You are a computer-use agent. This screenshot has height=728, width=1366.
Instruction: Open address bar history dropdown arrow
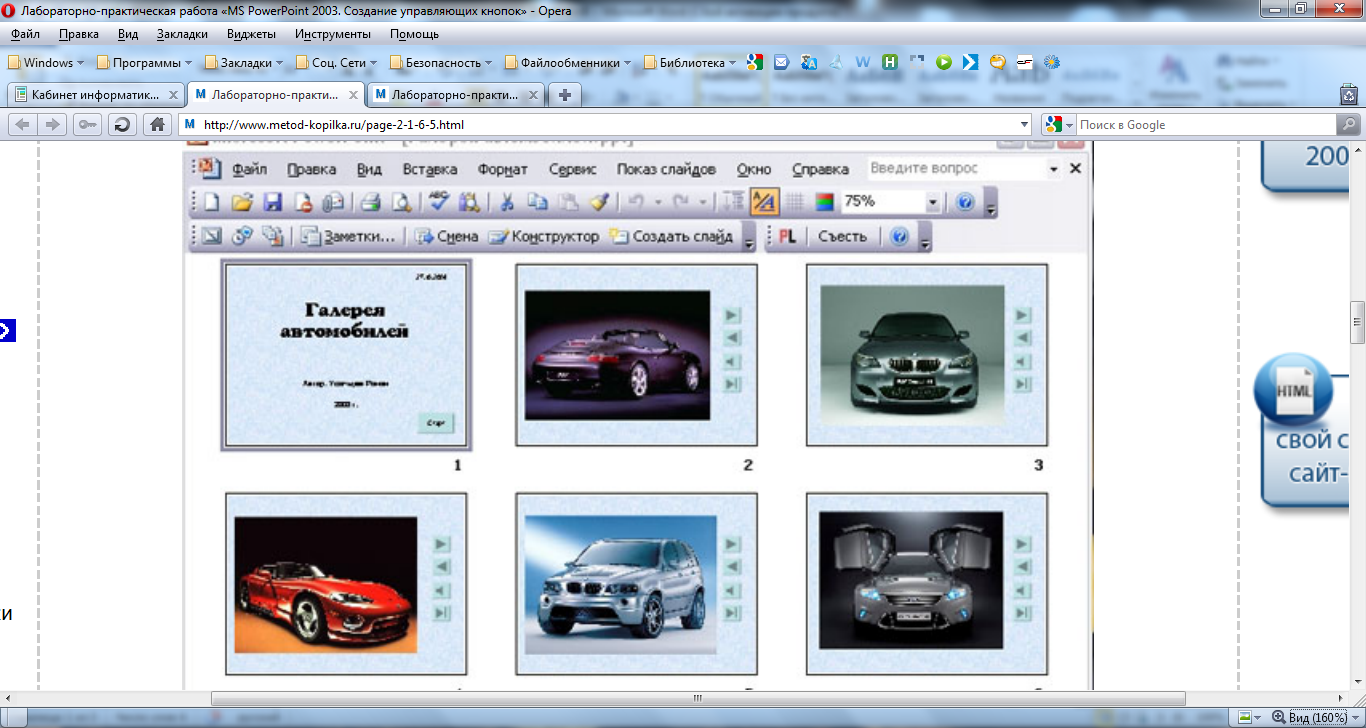point(1023,125)
